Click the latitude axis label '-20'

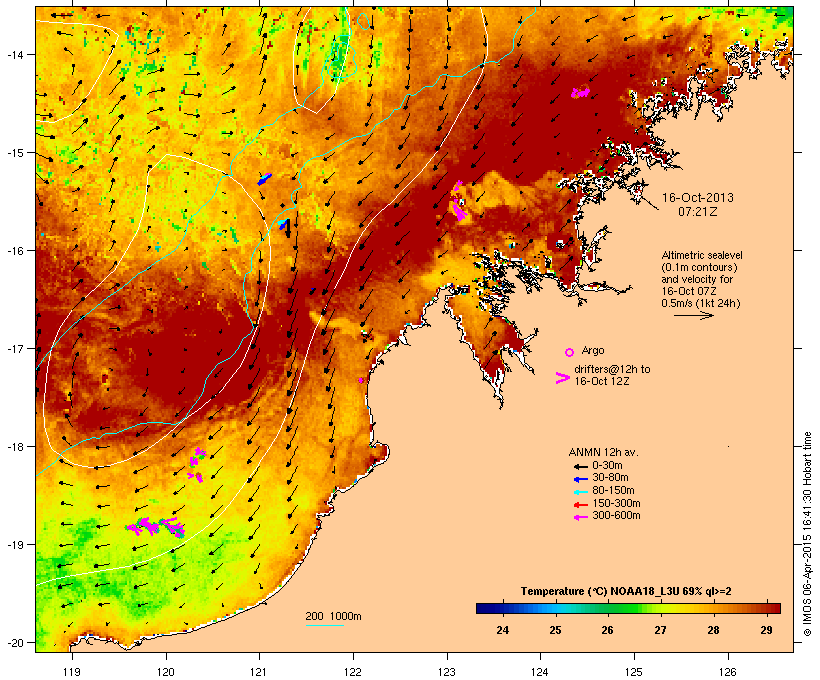[x=14, y=642]
